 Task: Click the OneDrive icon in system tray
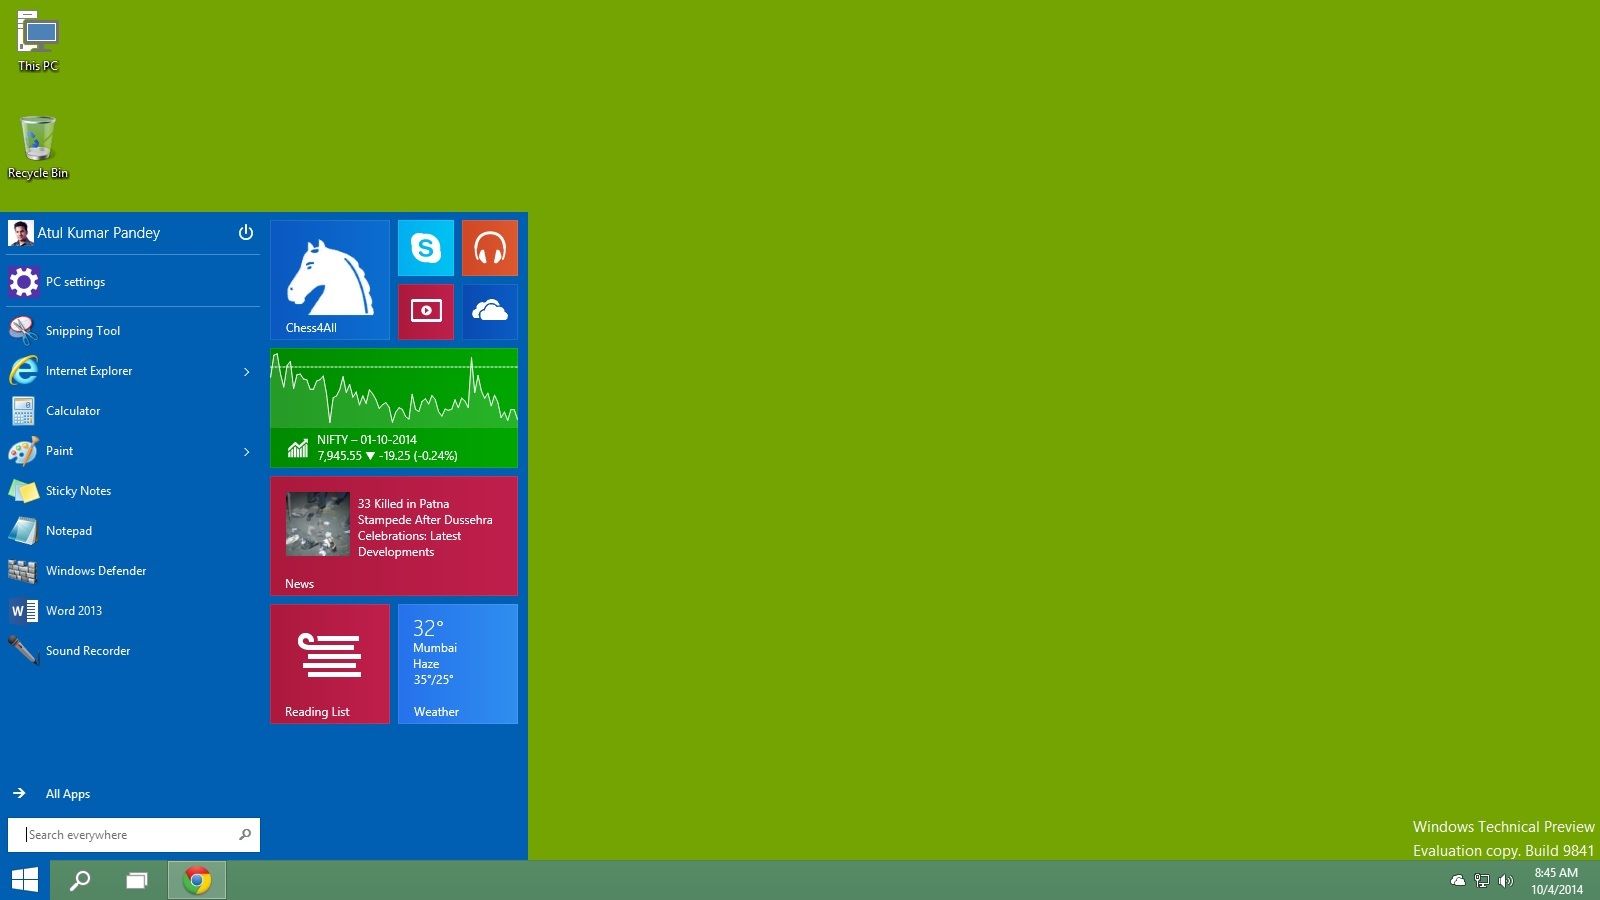(x=1458, y=881)
